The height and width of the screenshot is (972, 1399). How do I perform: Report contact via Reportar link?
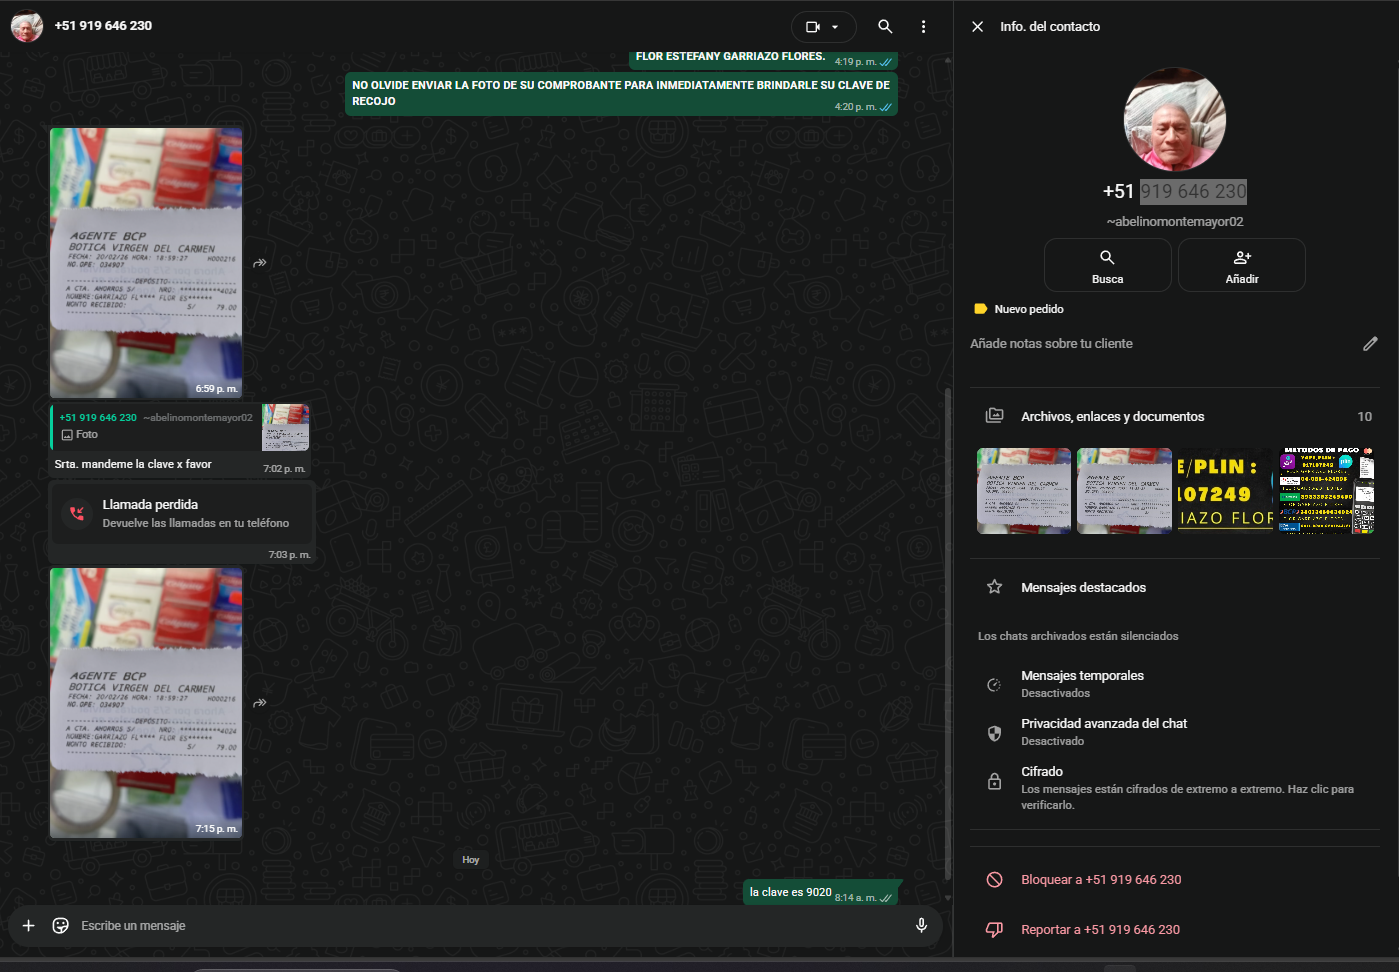(1099, 930)
